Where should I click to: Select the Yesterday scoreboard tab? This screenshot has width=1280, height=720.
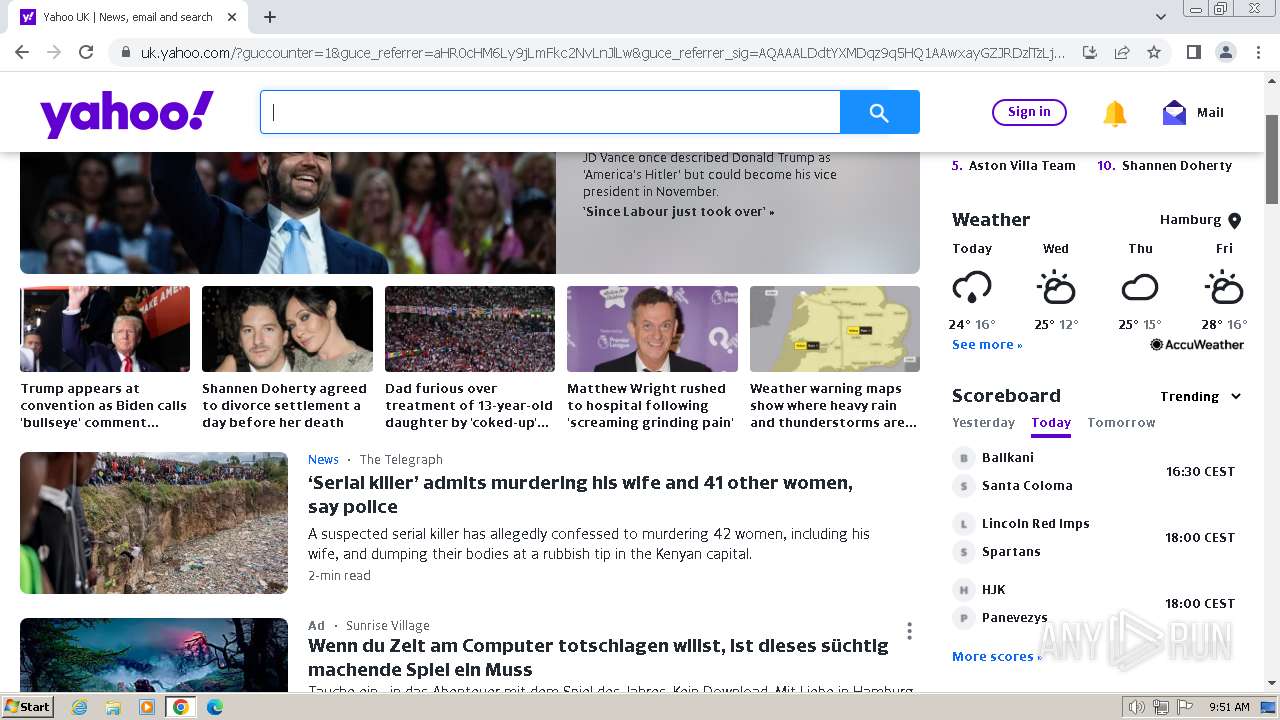983,423
